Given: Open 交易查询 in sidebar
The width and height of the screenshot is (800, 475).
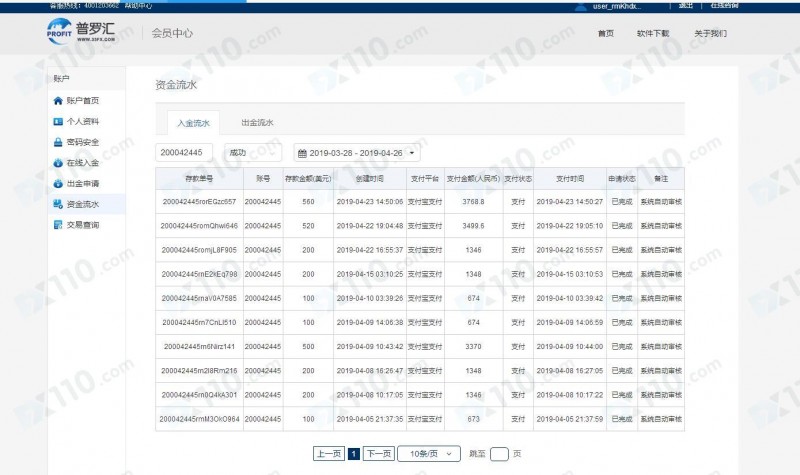Looking at the screenshot, I should pos(83,225).
